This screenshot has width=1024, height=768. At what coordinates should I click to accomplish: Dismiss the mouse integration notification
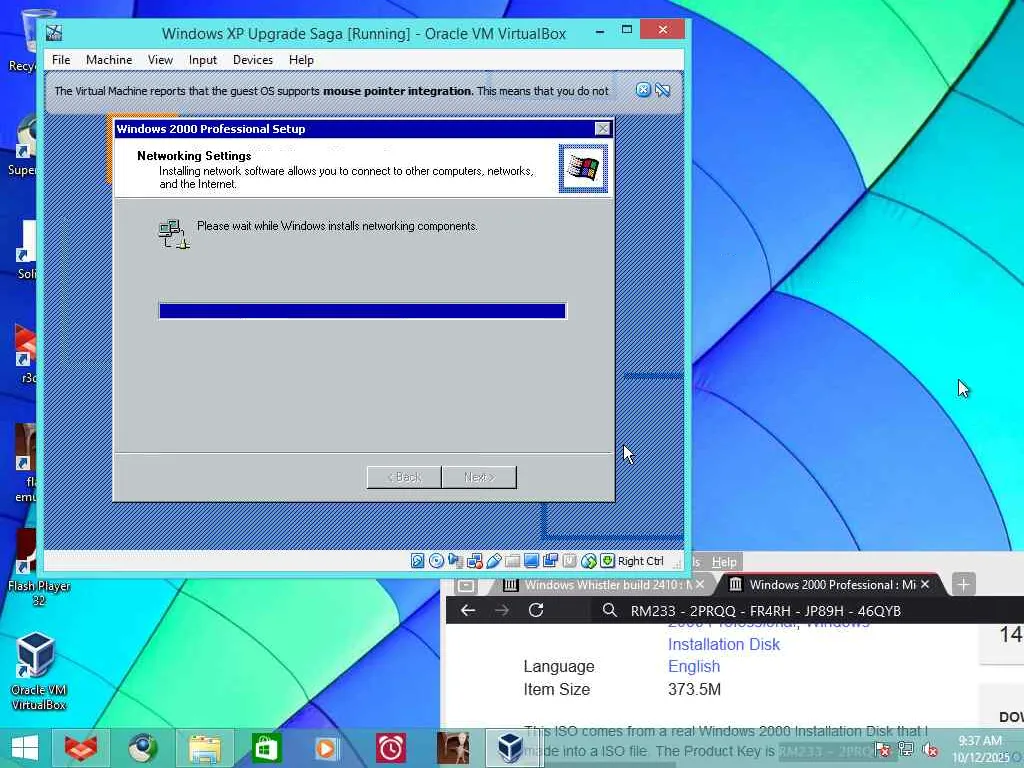[643, 90]
